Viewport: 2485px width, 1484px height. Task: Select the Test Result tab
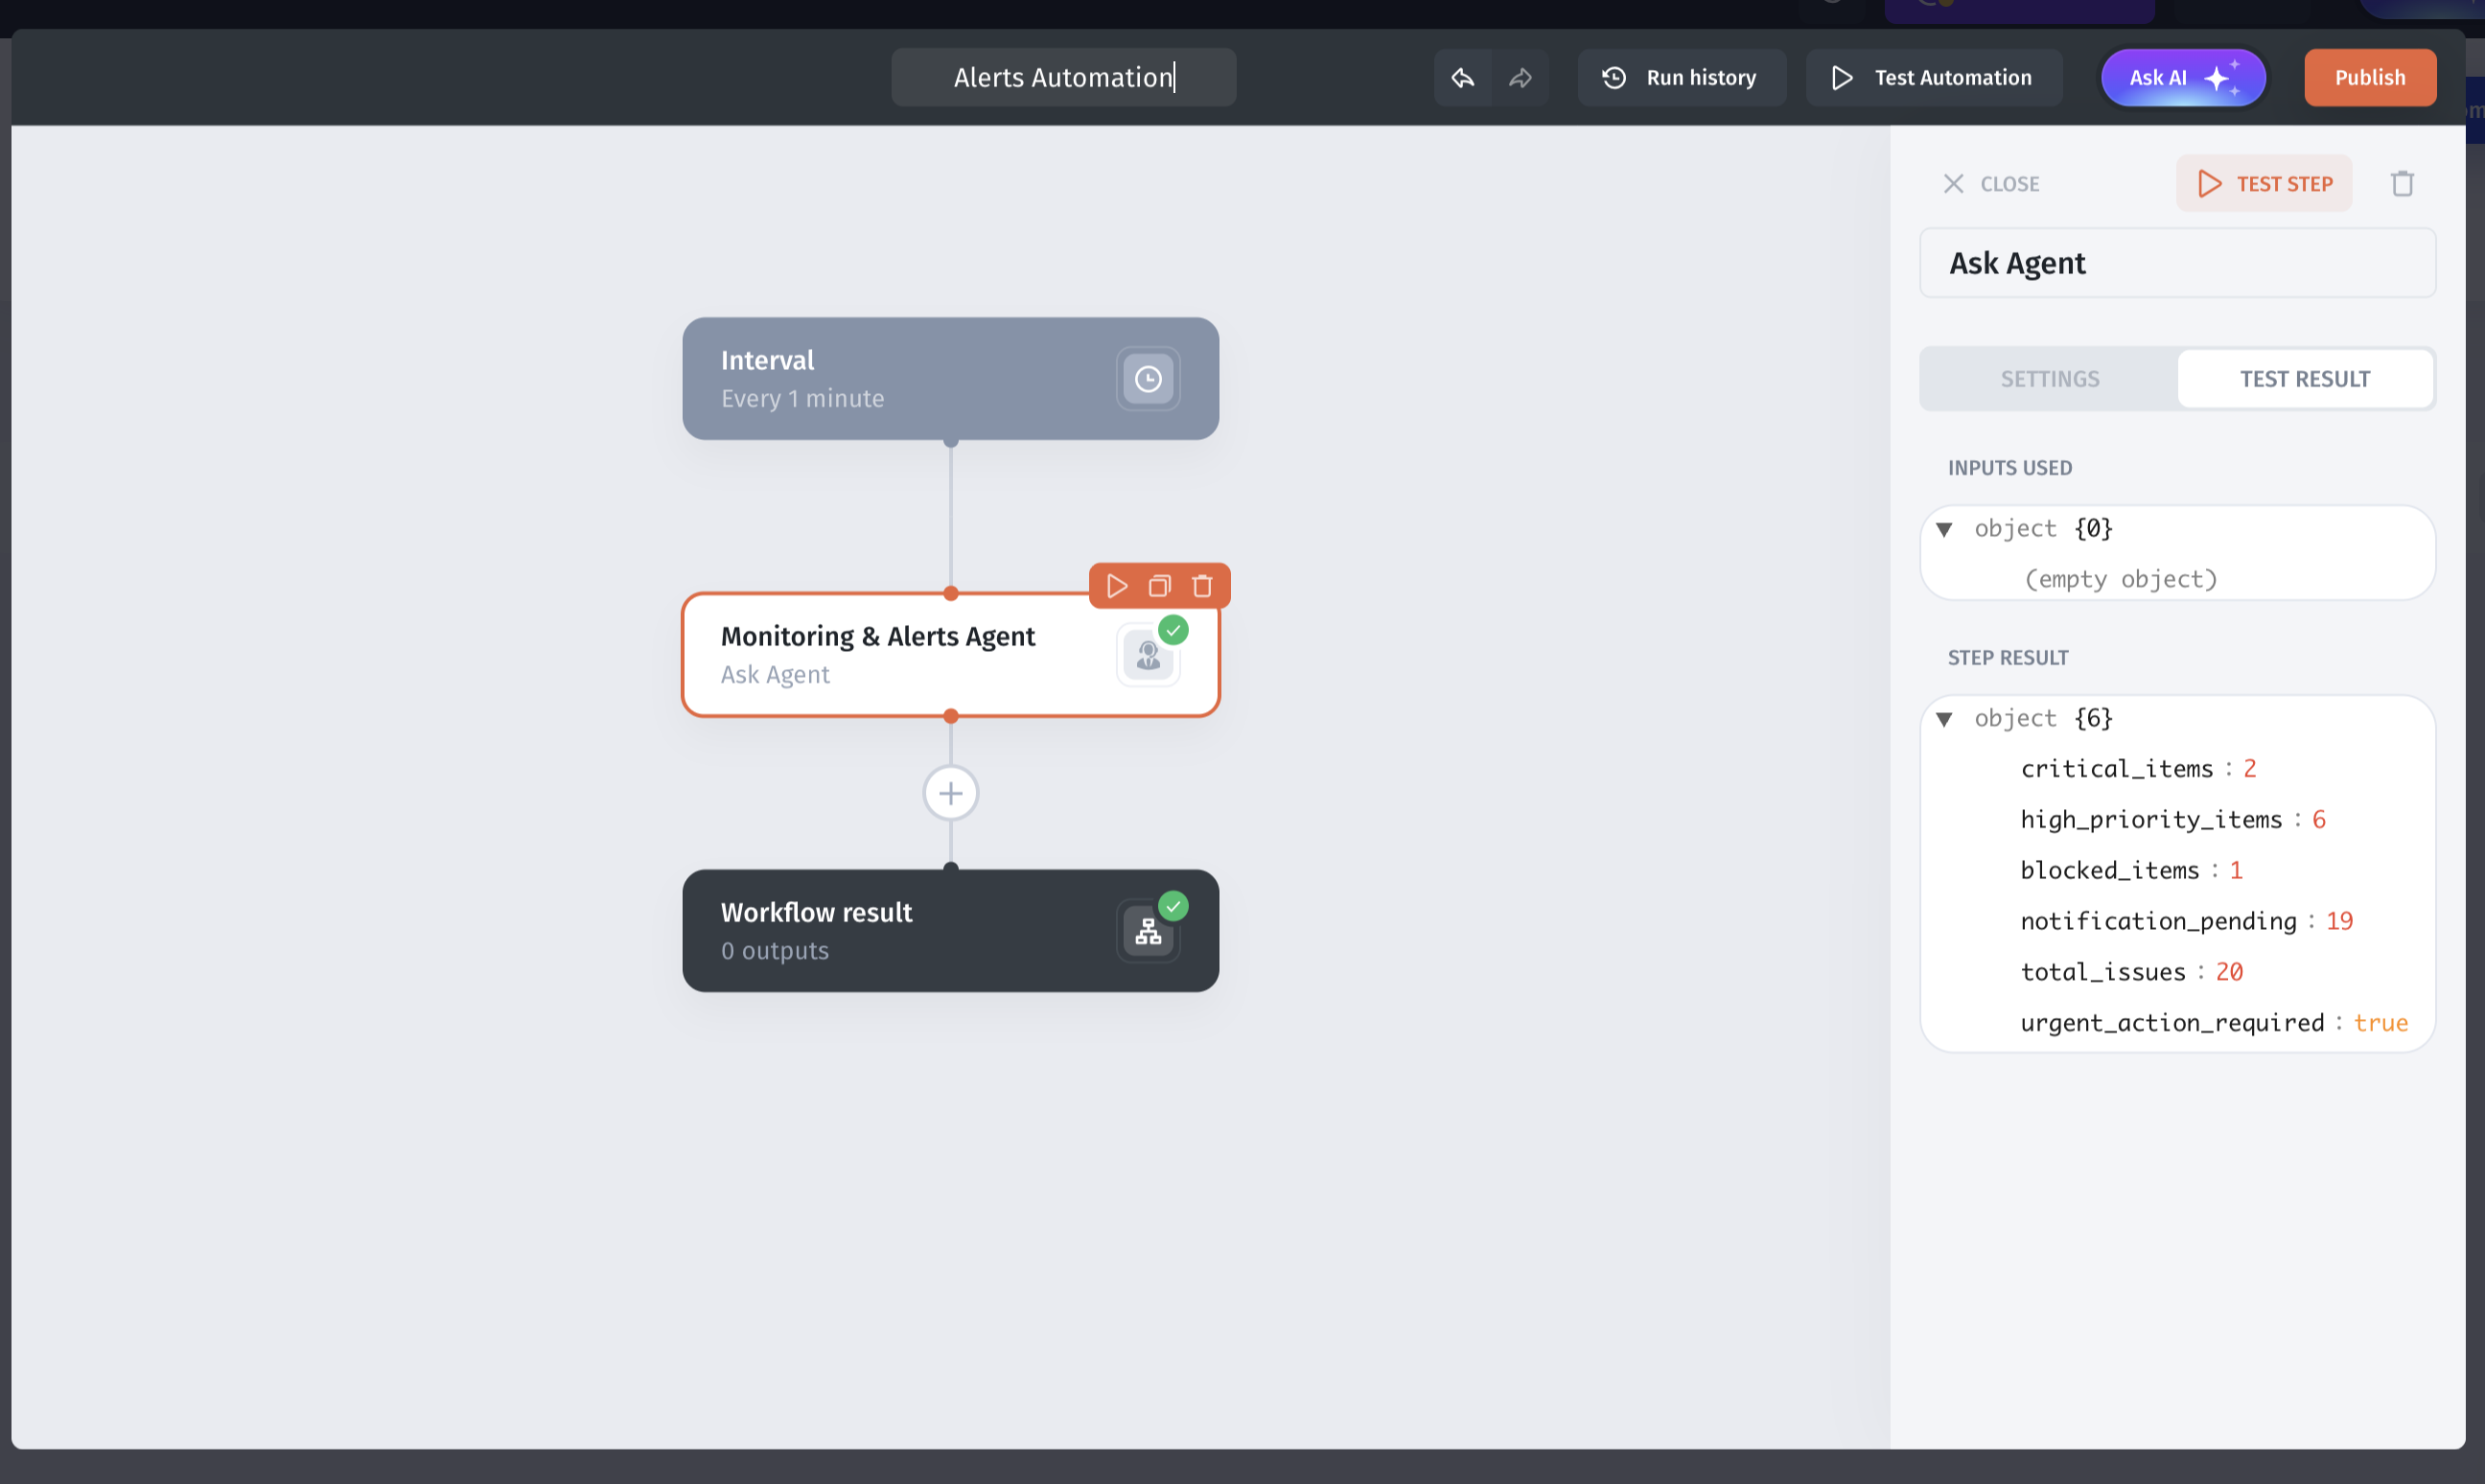[x=2304, y=379]
